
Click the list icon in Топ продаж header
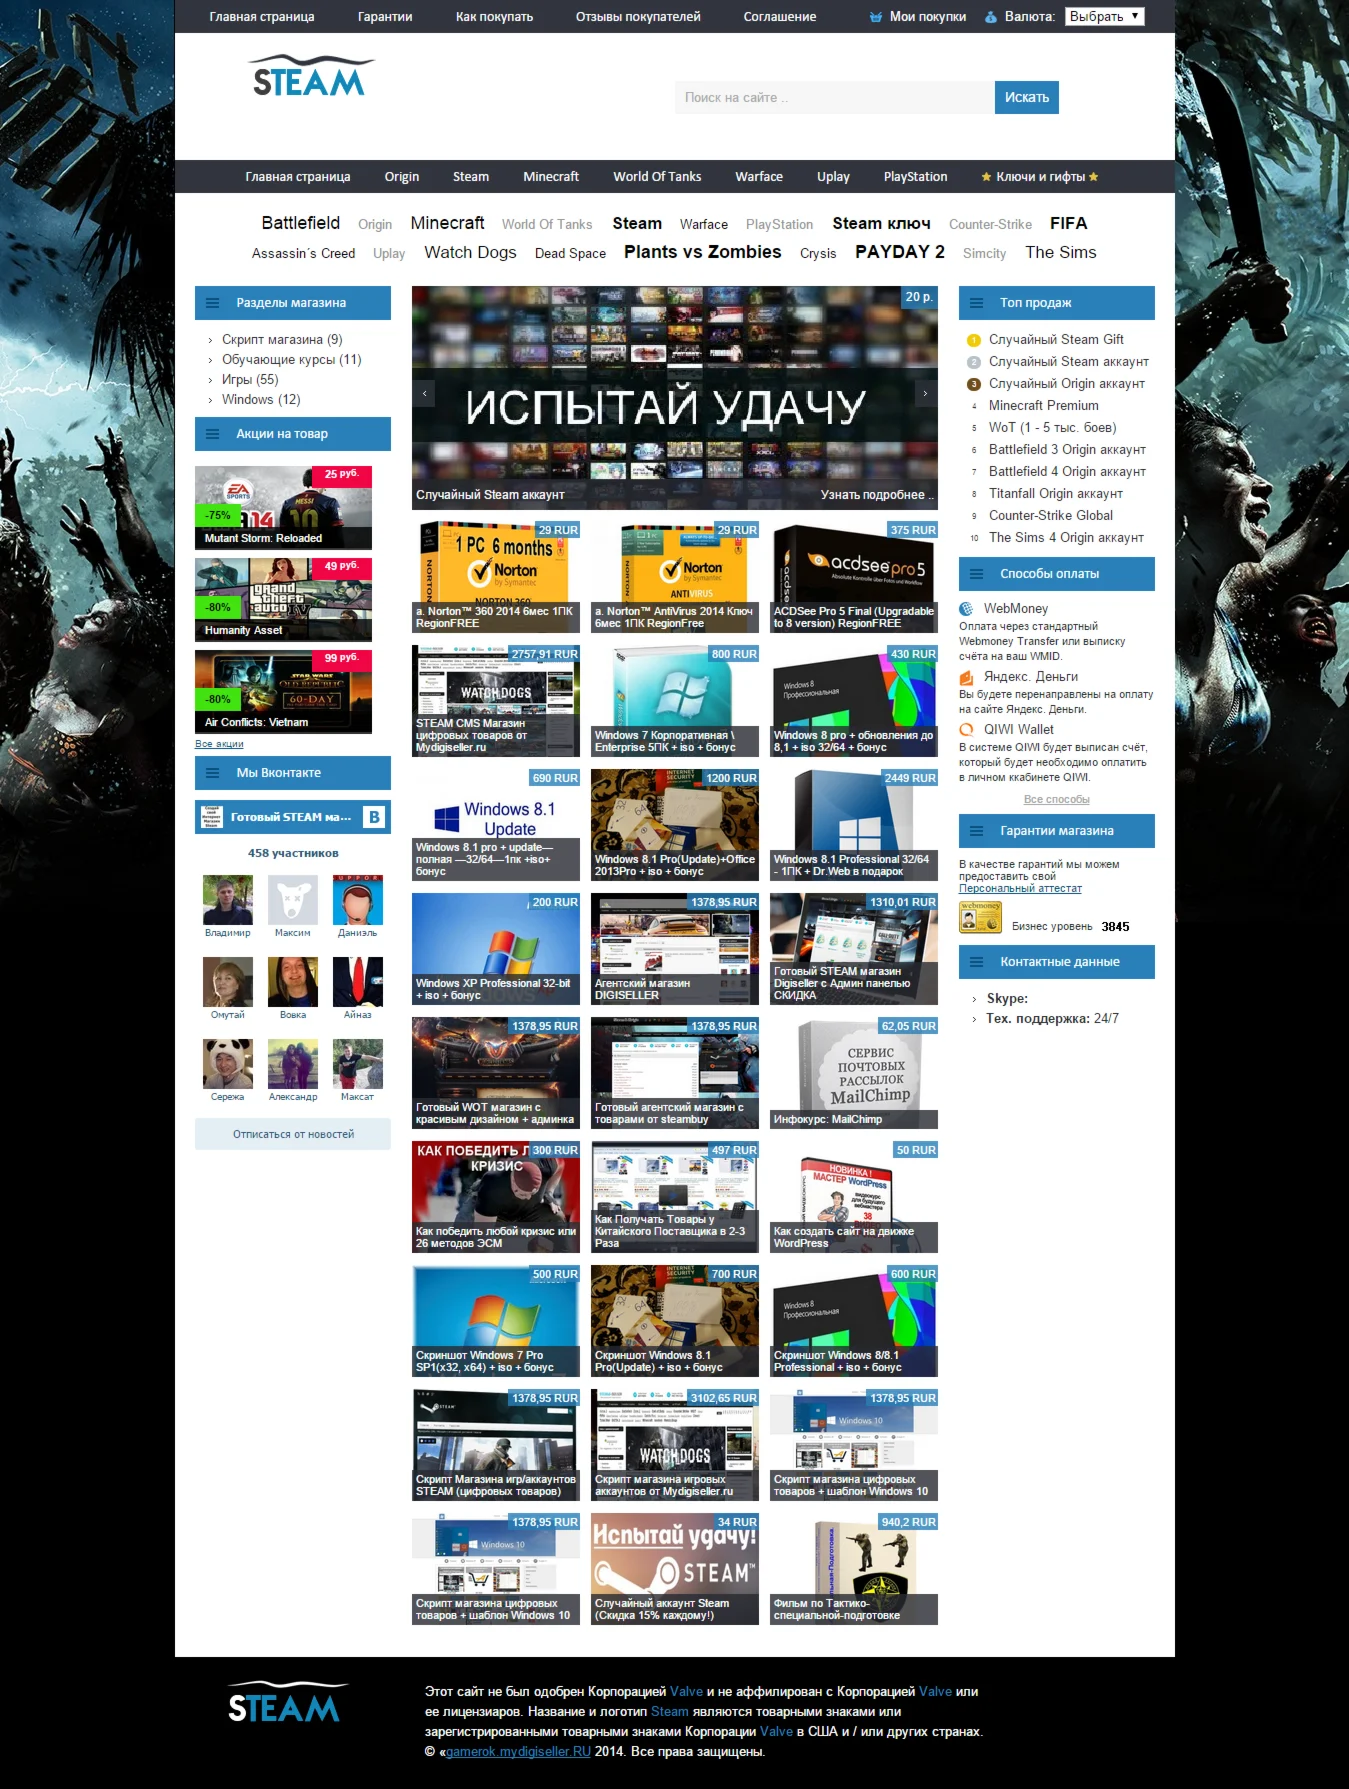[x=976, y=303]
